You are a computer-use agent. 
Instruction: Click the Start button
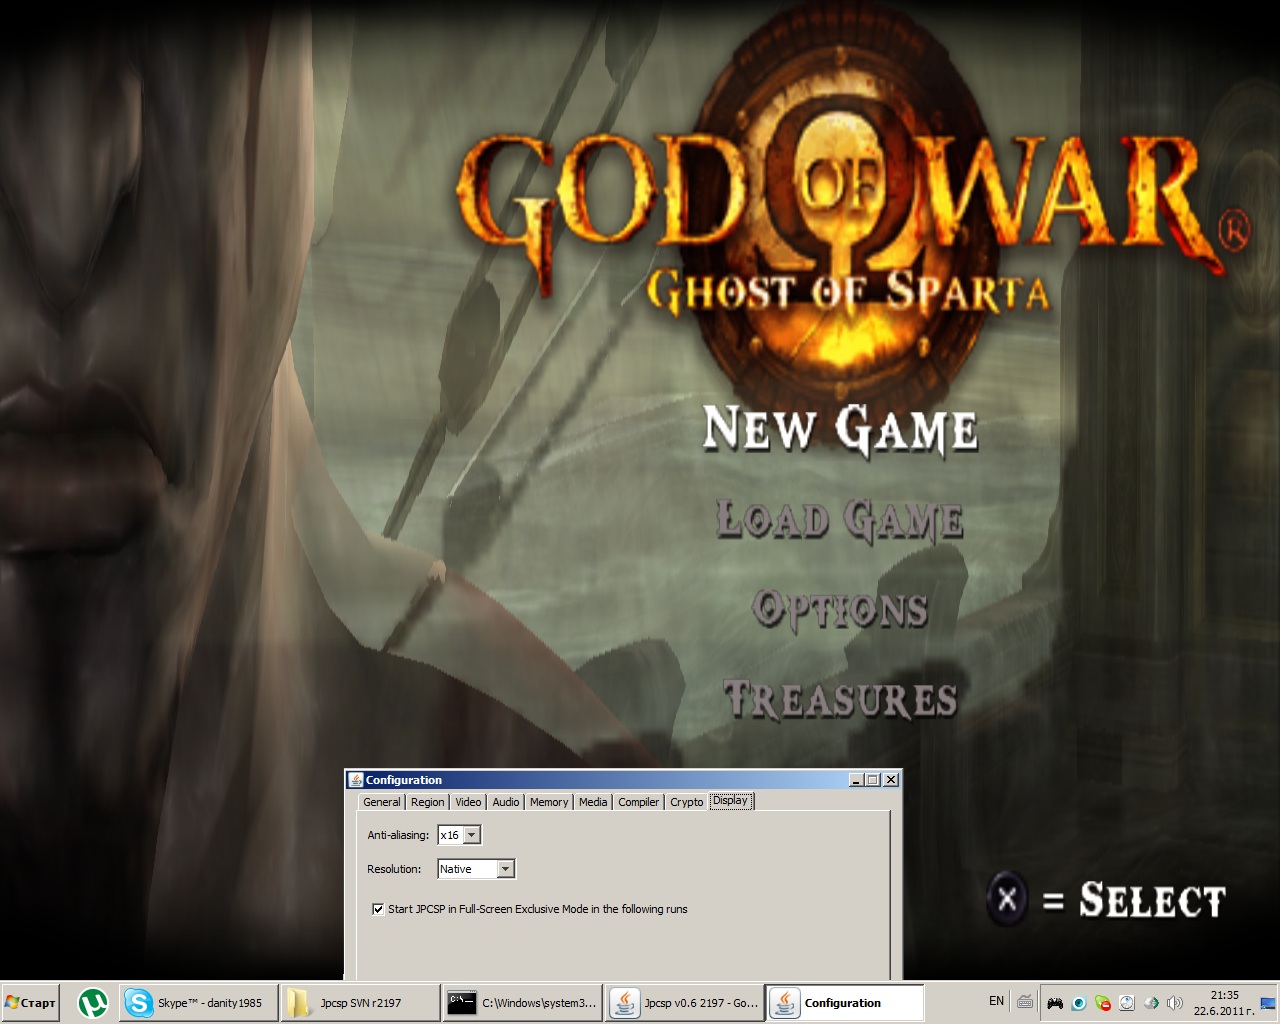(x=31, y=1002)
